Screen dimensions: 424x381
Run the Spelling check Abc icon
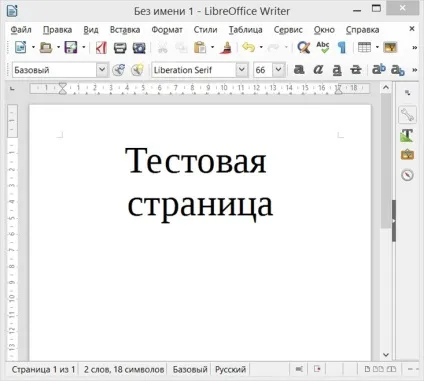[x=323, y=47]
